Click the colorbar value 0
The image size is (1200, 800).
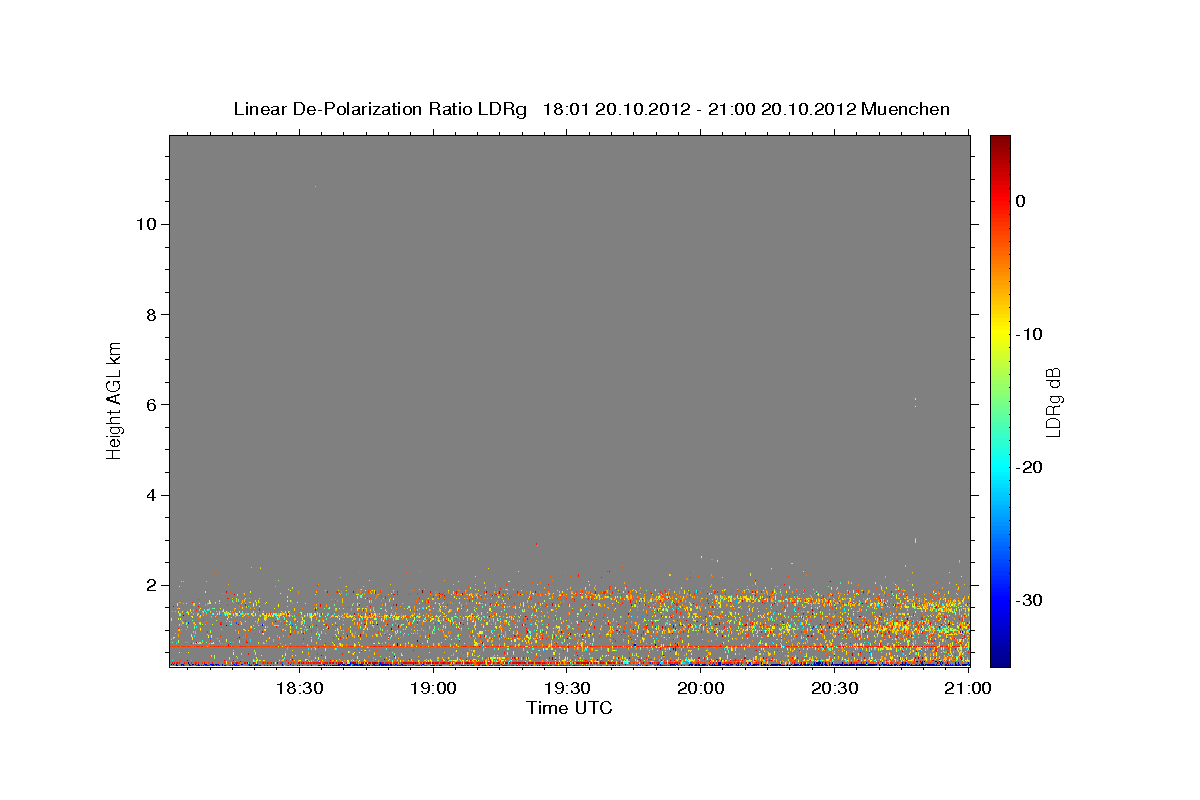click(1021, 201)
